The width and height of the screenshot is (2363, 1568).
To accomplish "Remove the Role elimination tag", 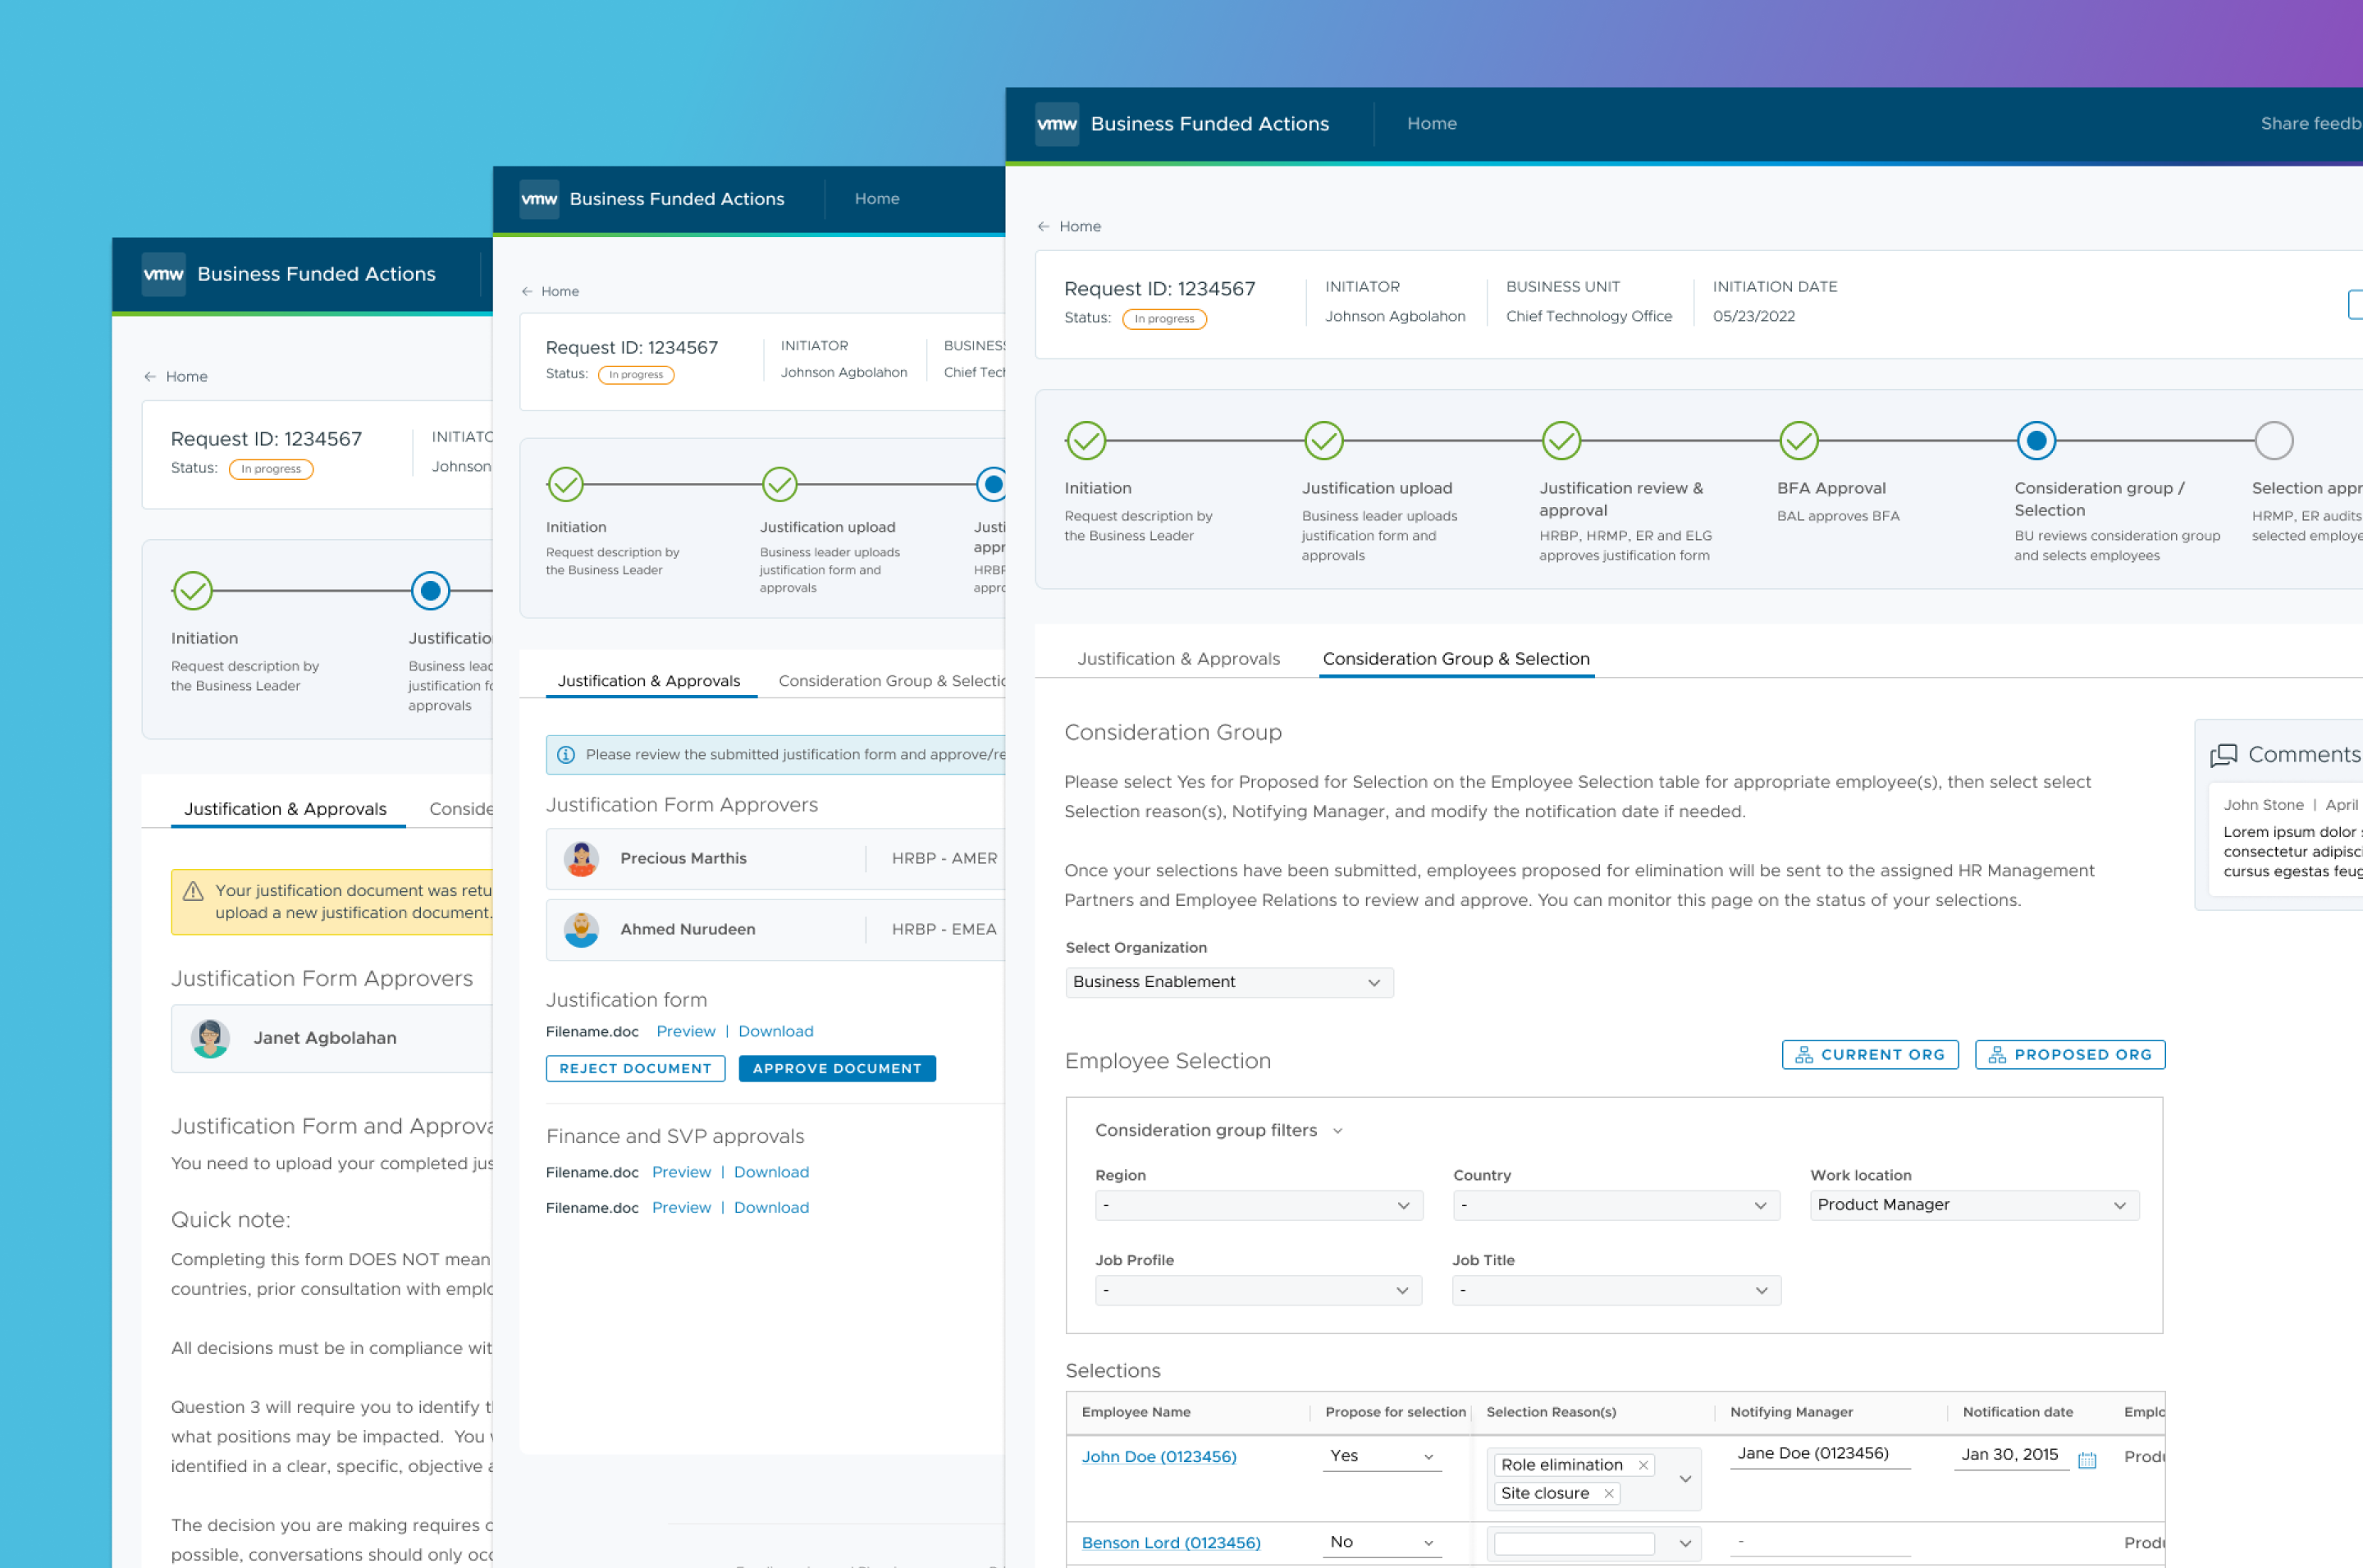I will coord(1643,1465).
